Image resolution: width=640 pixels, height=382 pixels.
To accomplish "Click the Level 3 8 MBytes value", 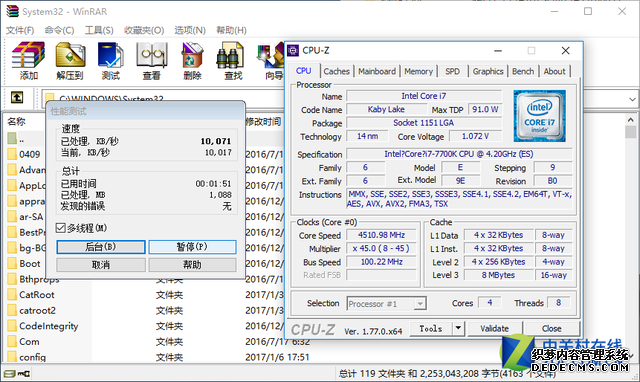I will point(498,275).
